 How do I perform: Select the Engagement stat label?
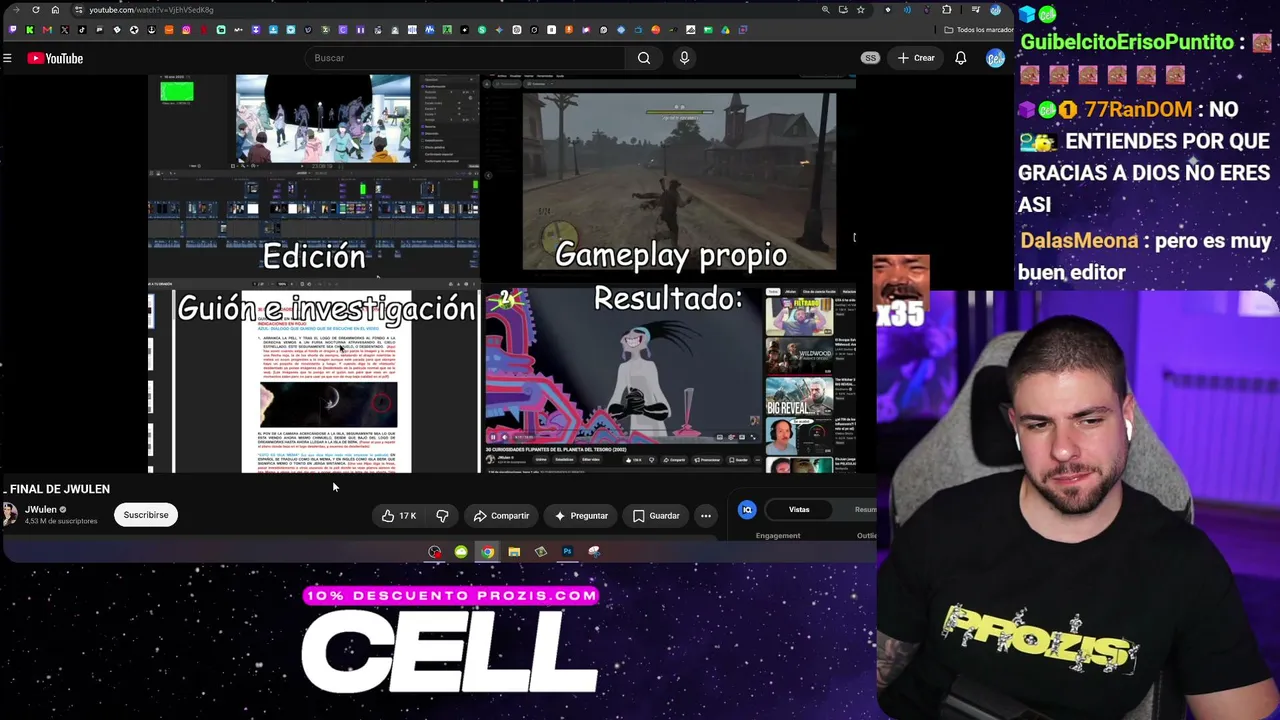point(778,536)
